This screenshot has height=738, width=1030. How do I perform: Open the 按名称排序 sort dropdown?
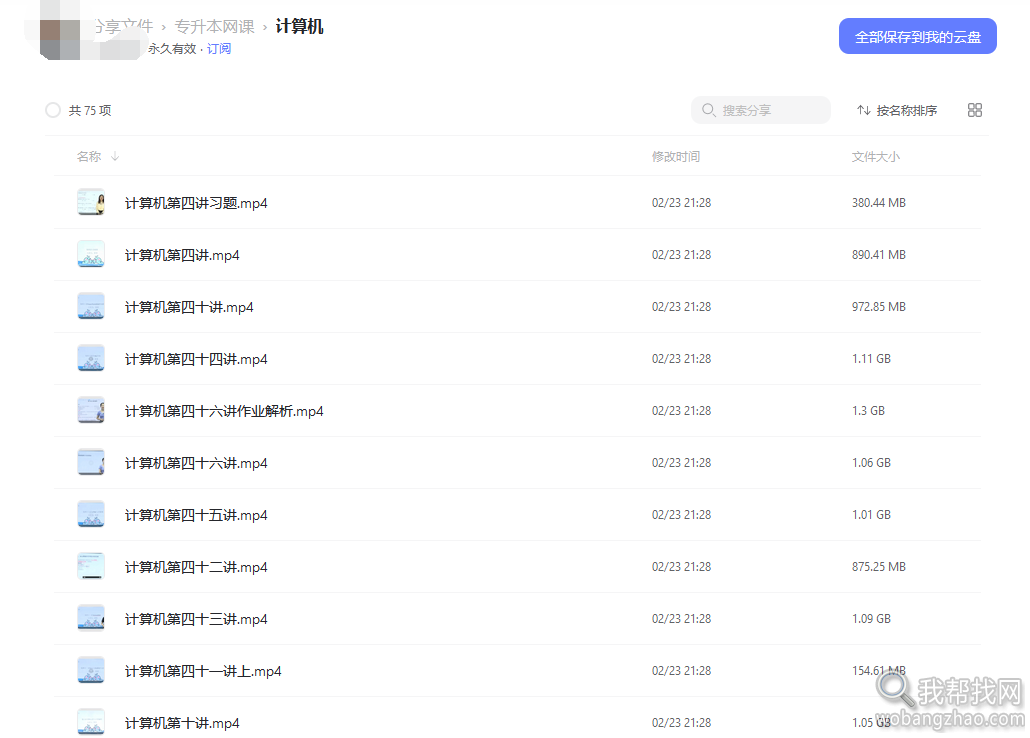(x=897, y=110)
